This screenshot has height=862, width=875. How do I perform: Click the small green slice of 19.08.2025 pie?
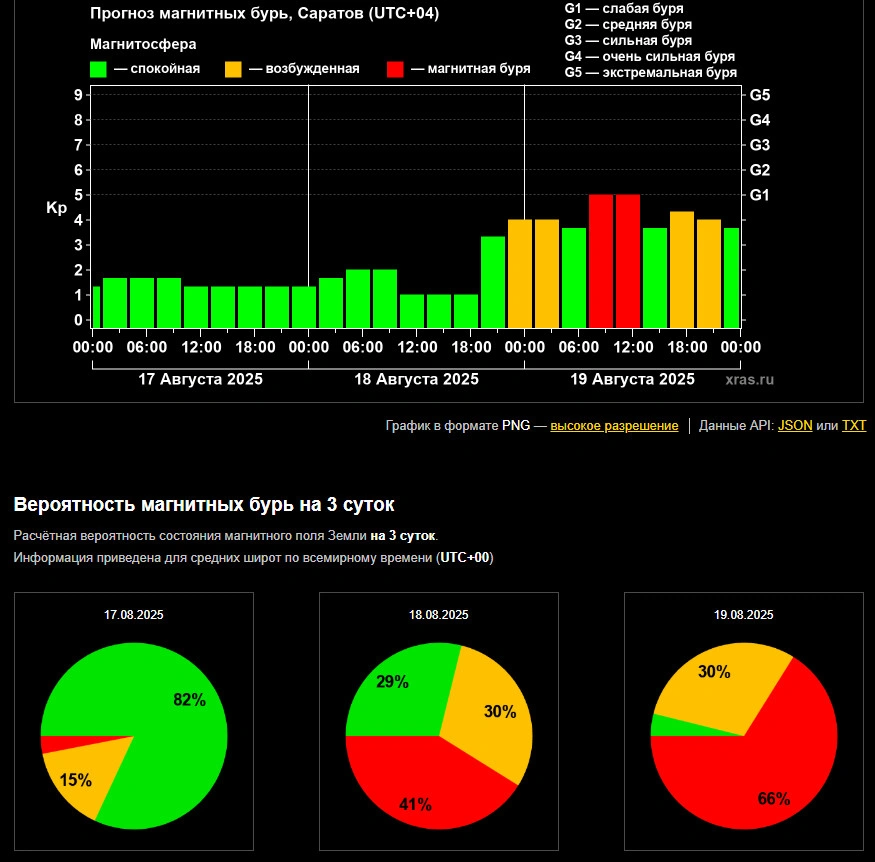tap(658, 725)
